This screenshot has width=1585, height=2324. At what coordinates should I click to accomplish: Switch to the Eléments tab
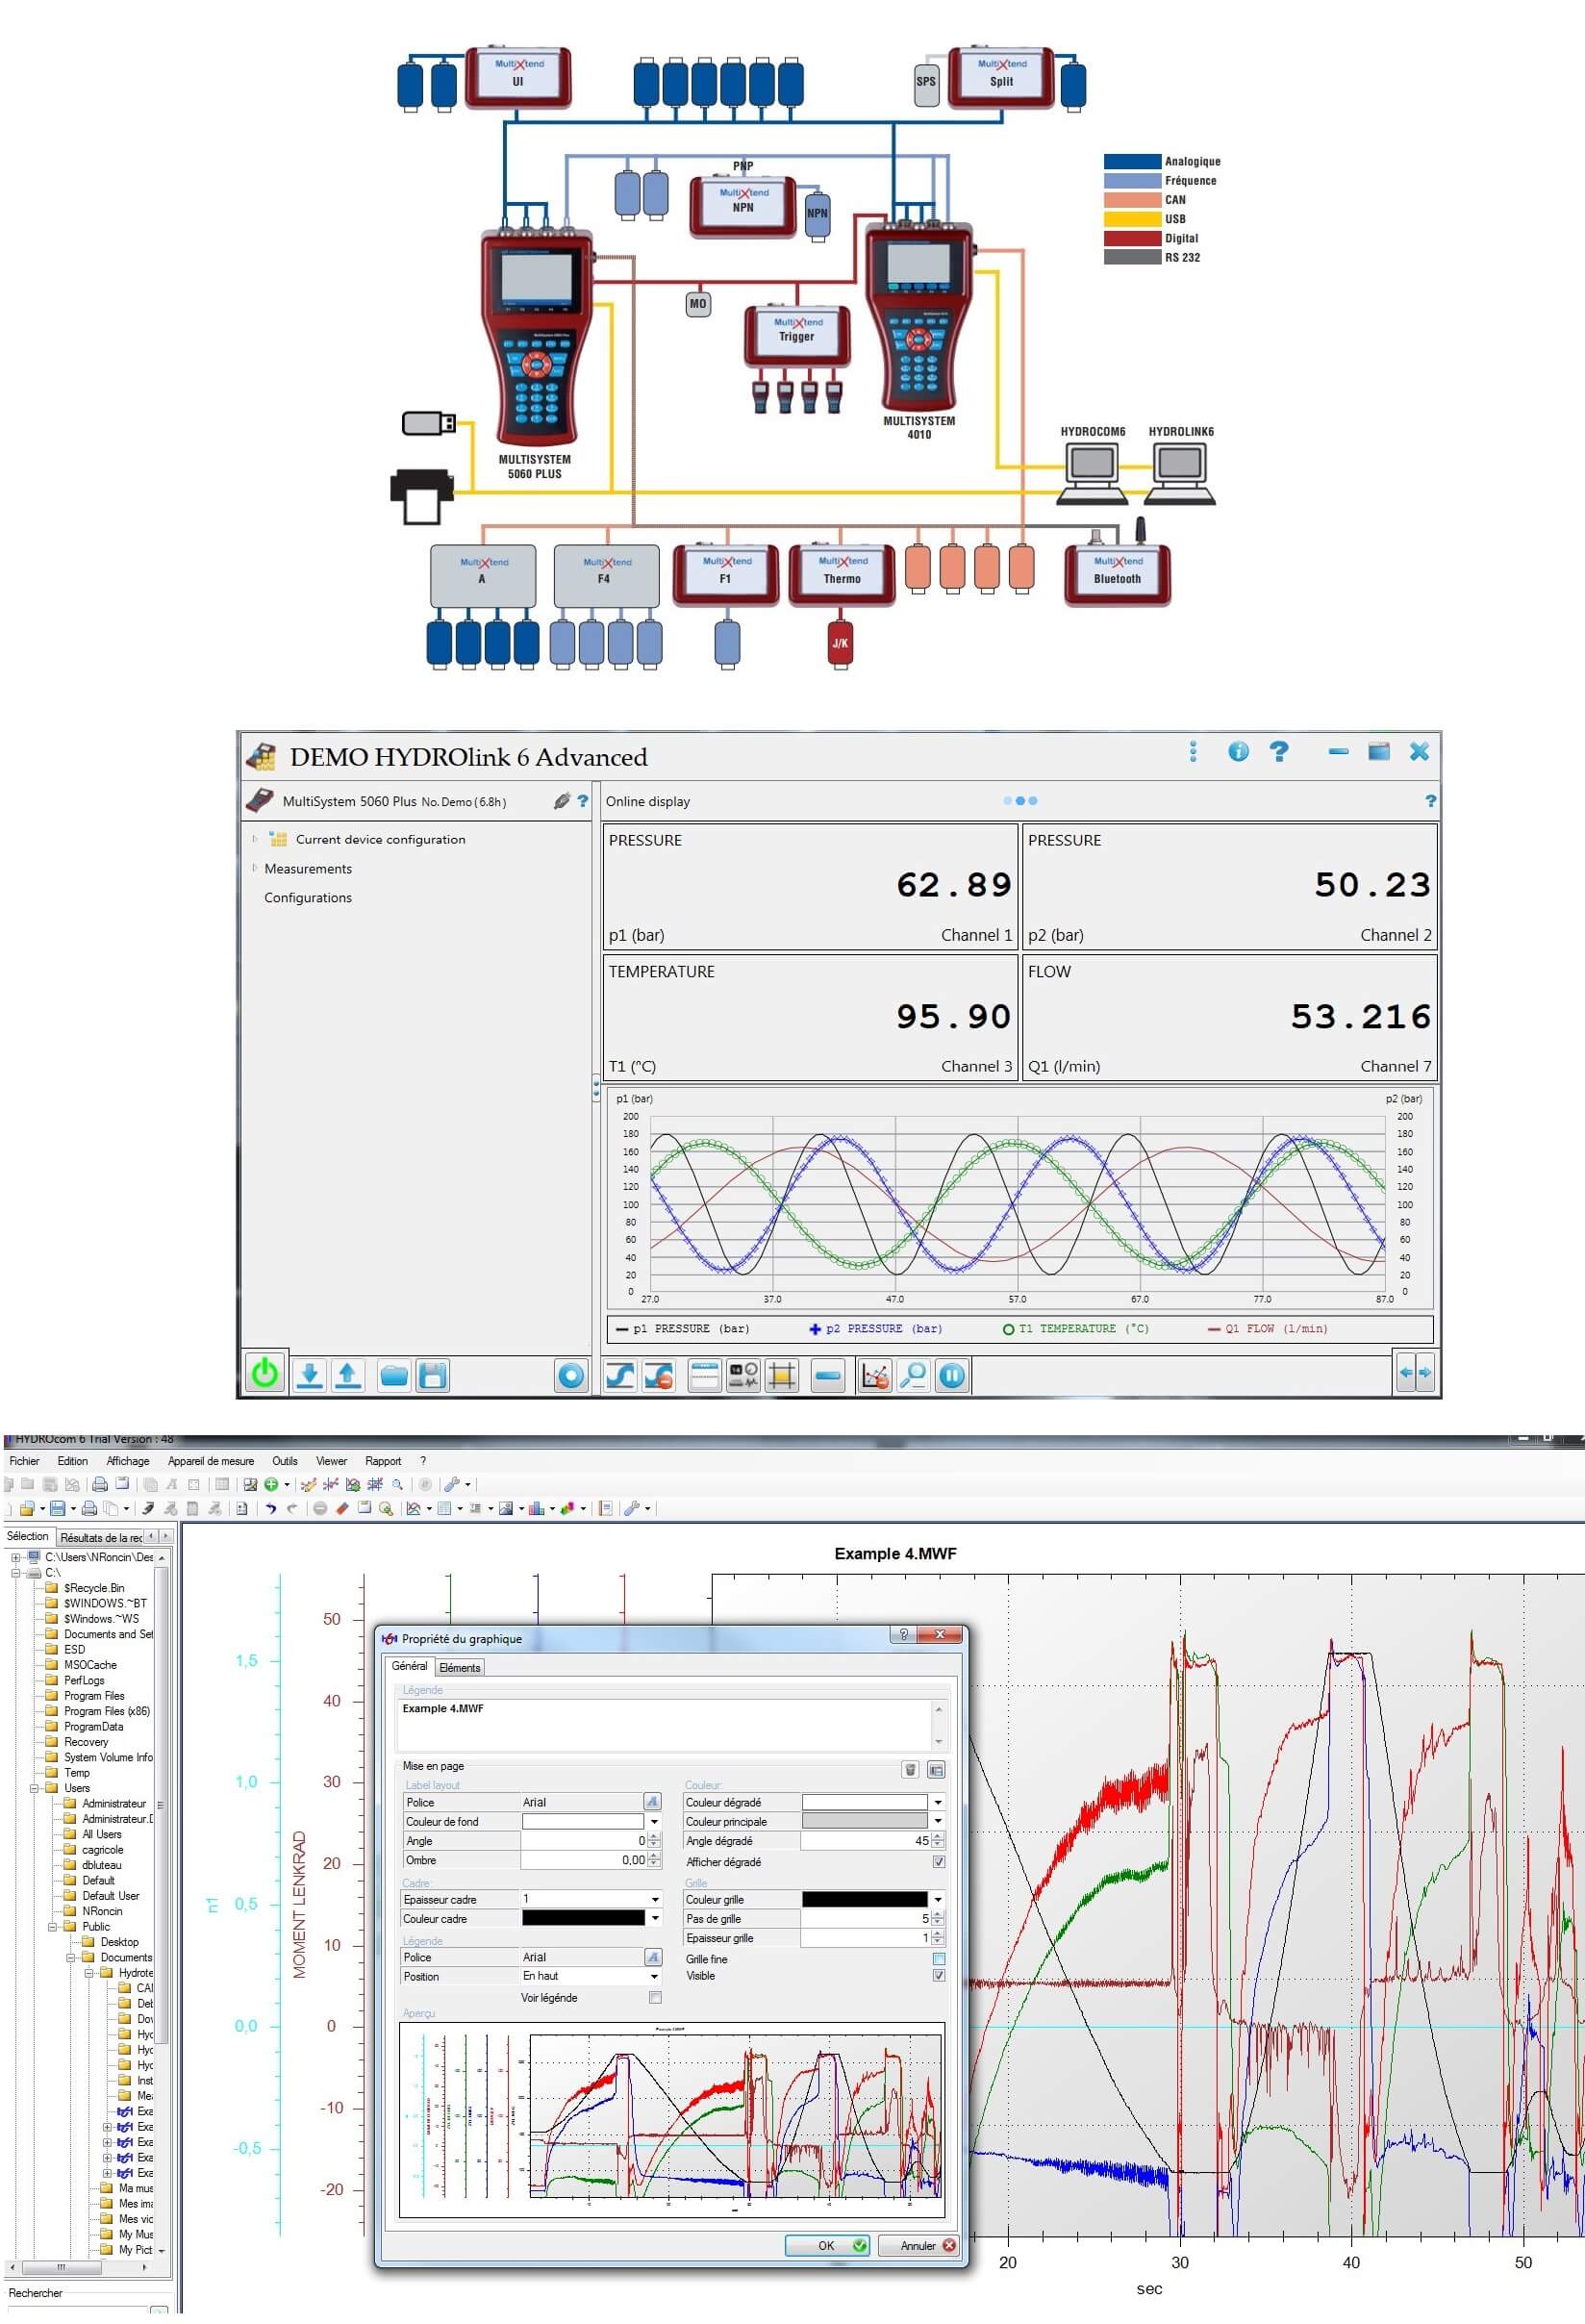point(460,1667)
